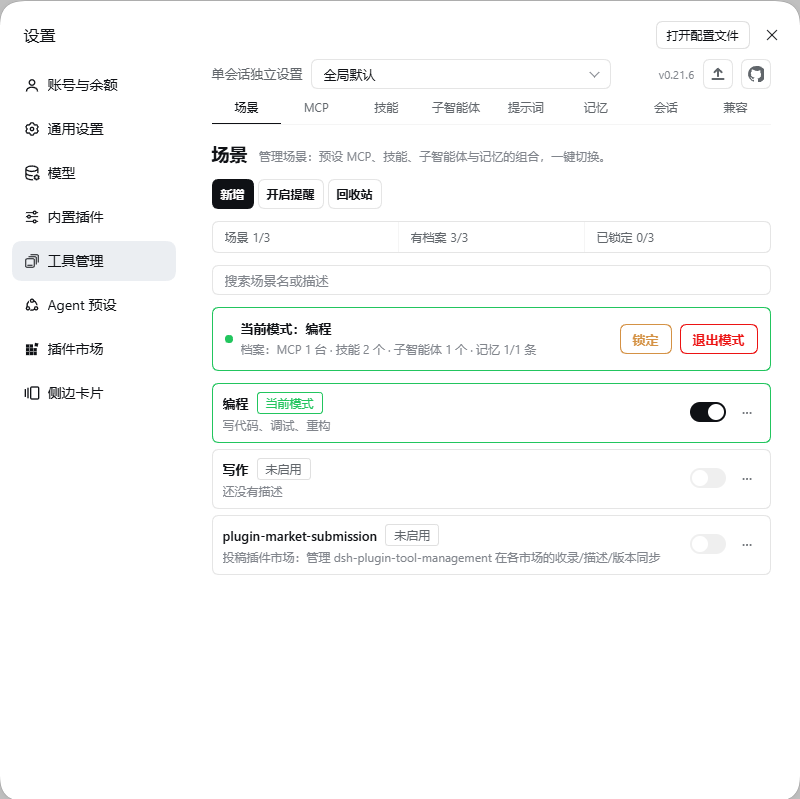Switch to the 记忆 tab
The height and width of the screenshot is (799, 800).
point(596,108)
